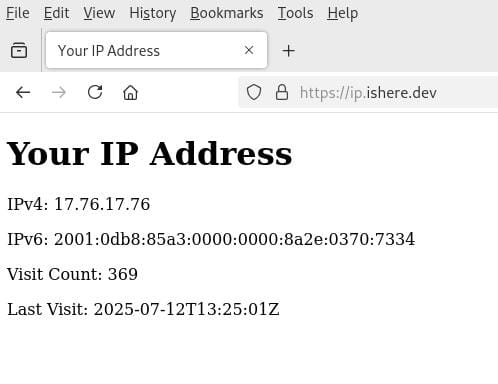Open the Help menu
The width and height of the screenshot is (498, 384).
[x=343, y=13]
